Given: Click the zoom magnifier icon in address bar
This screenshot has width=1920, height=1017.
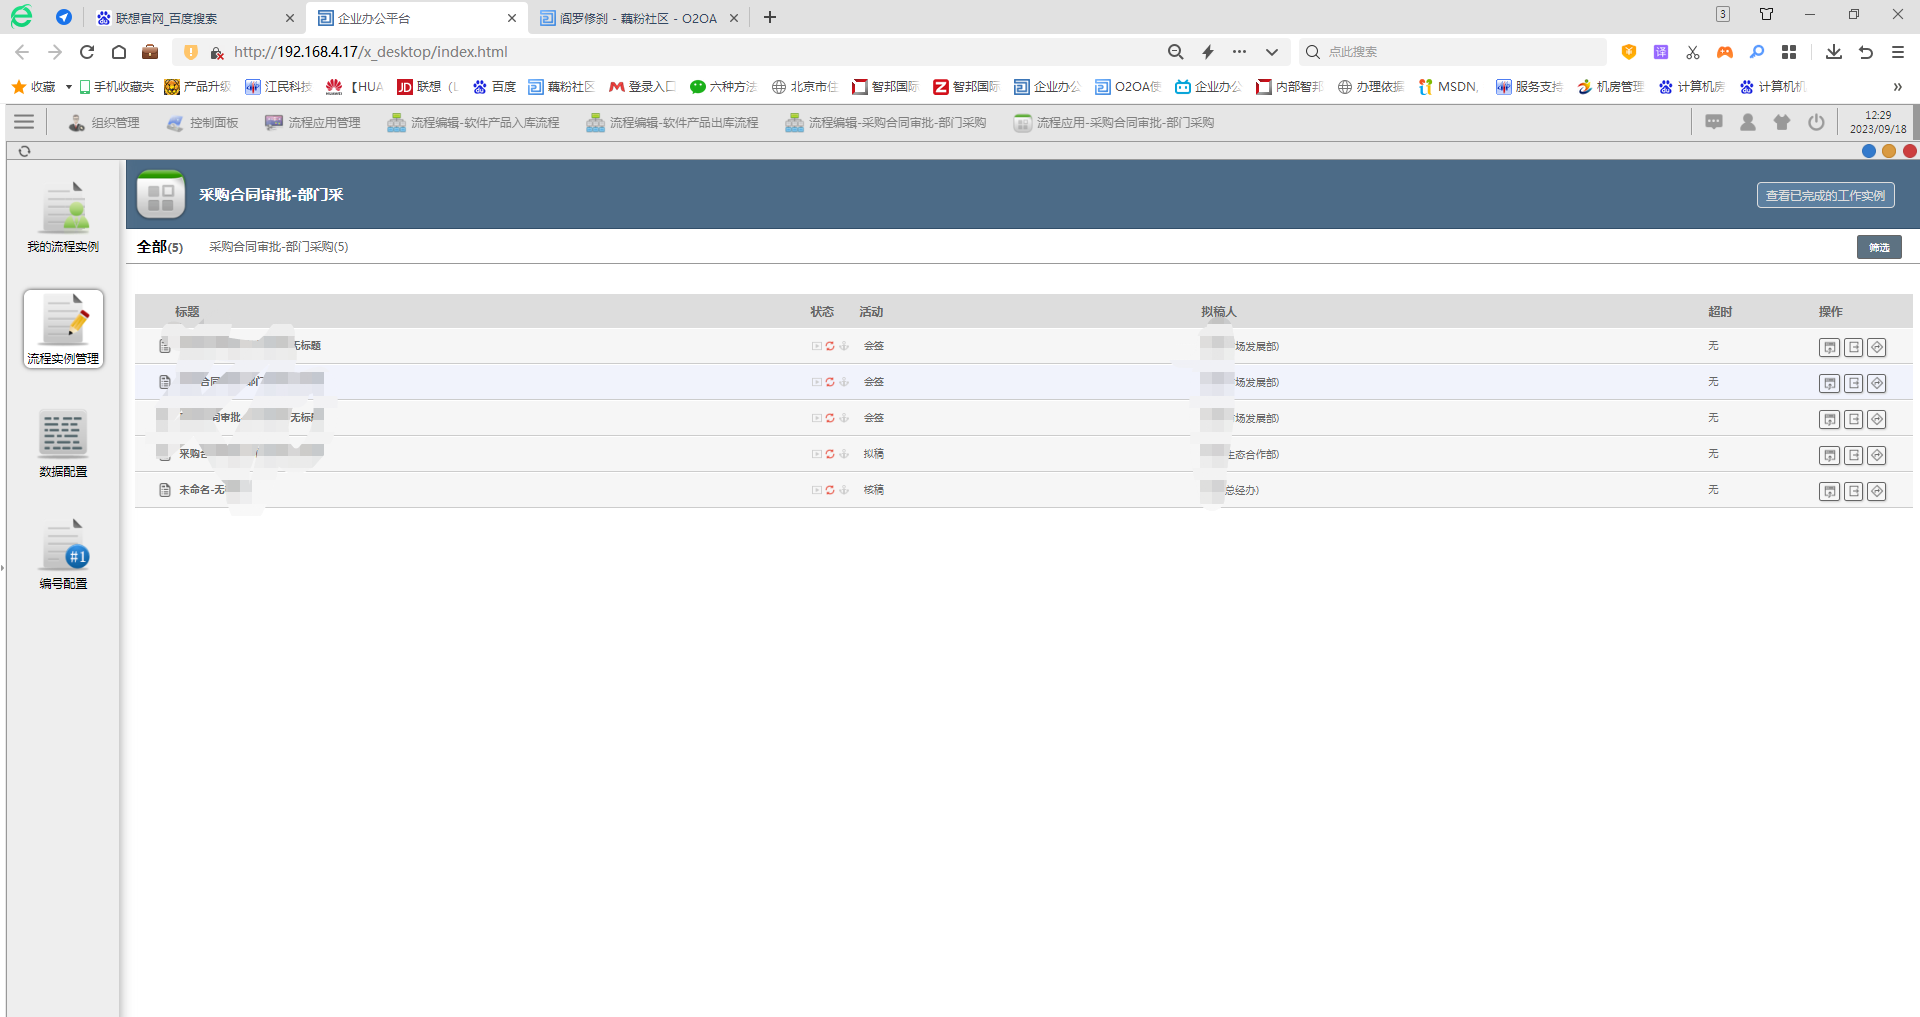Looking at the screenshot, I should tap(1176, 52).
